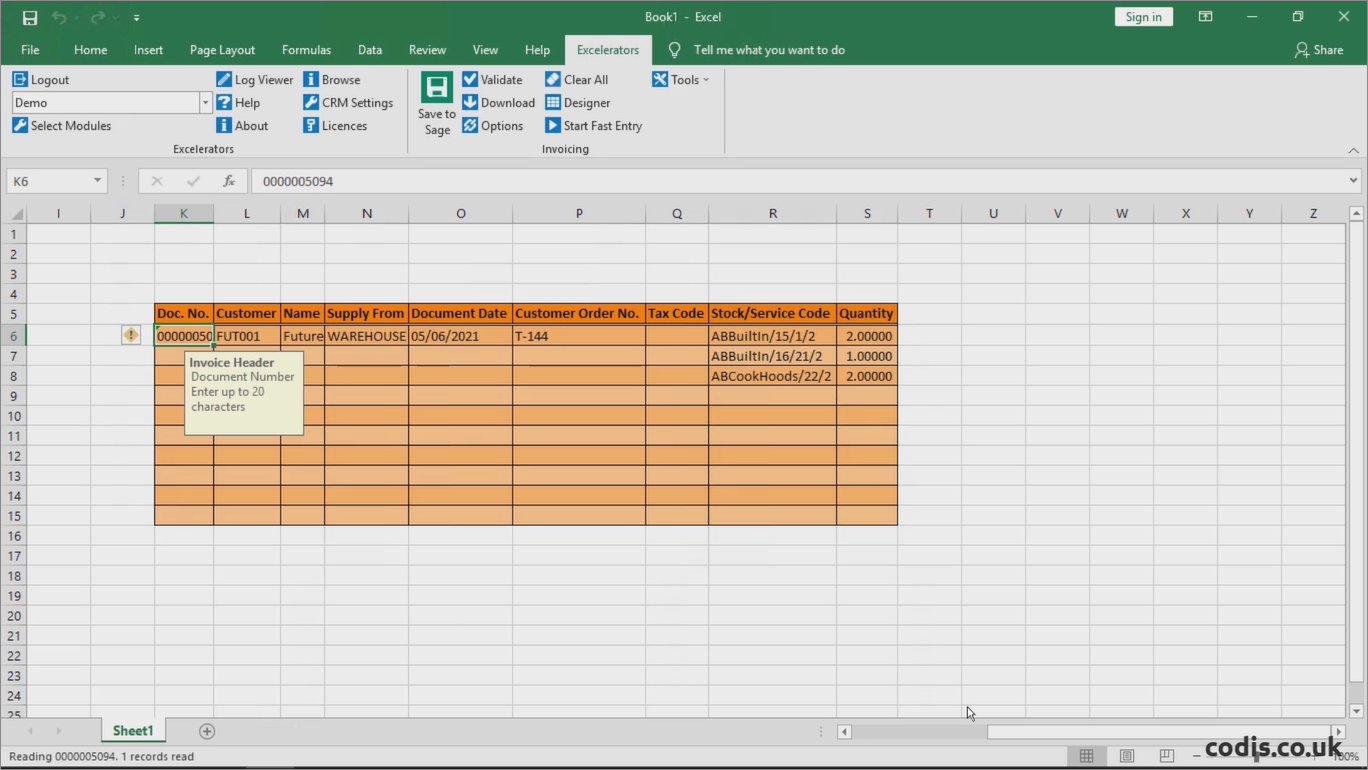Viewport: 1368px width, 770px height.
Task: Select the Excelerators ribbon tab
Action: click(607, 49)
